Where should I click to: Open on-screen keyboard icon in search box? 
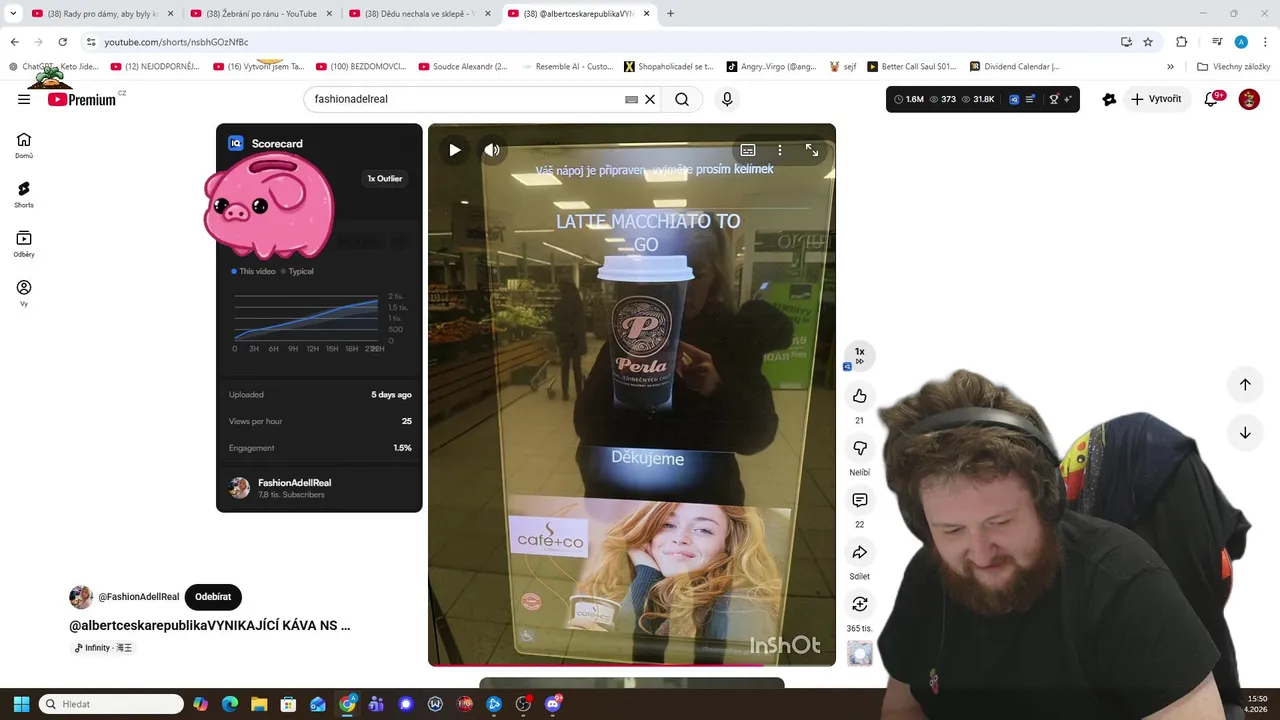pyautogui.click(x=631, y=99)
